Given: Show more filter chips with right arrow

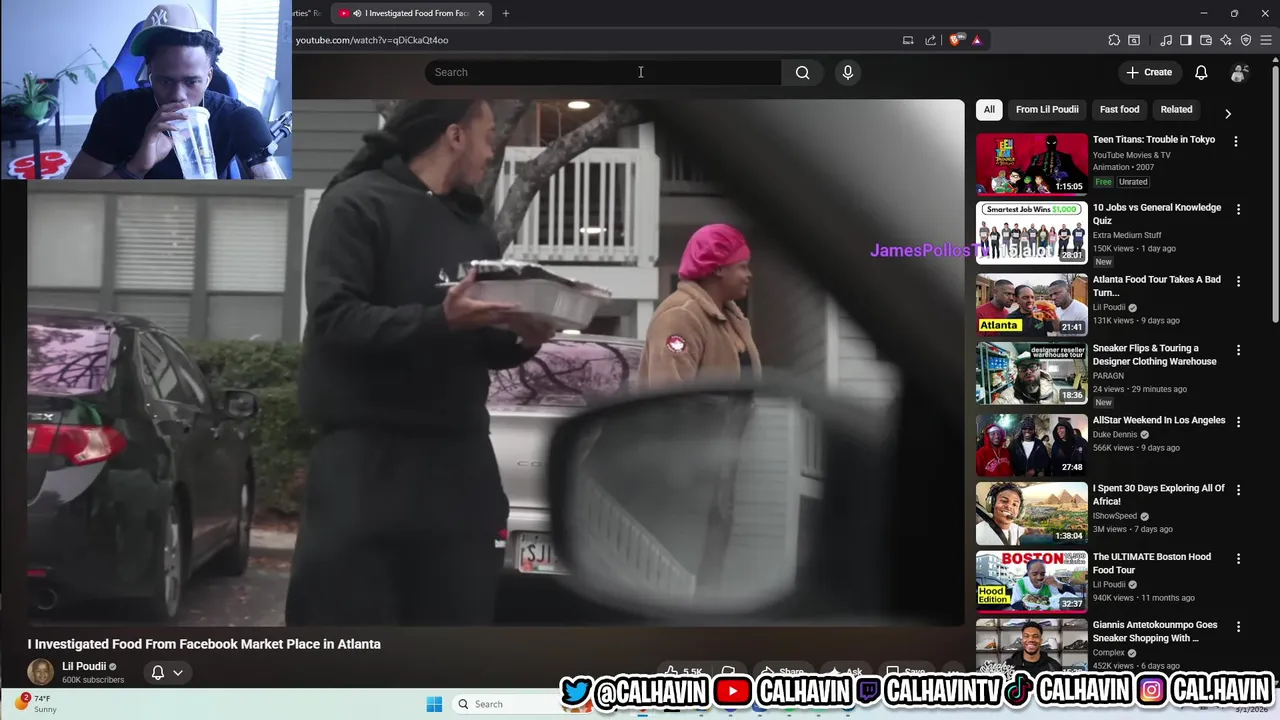Looking at the screenshot, I should tap(1228, 113).
